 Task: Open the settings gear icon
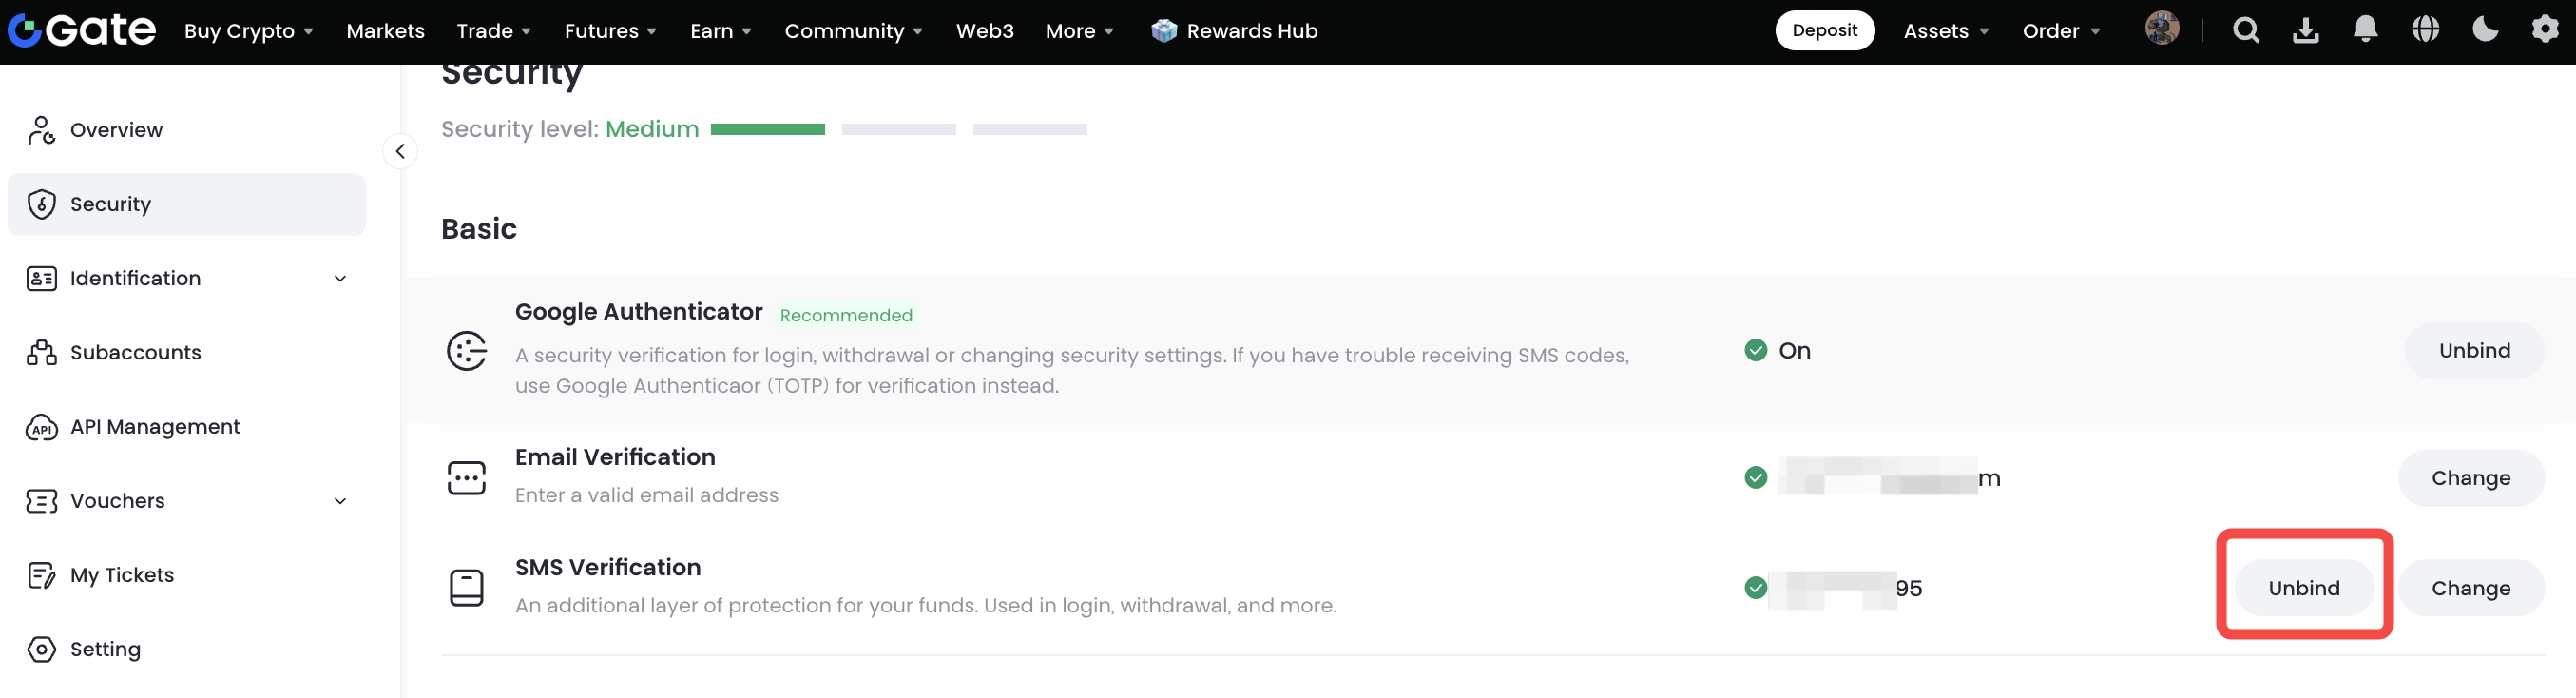pos(2544,30)
